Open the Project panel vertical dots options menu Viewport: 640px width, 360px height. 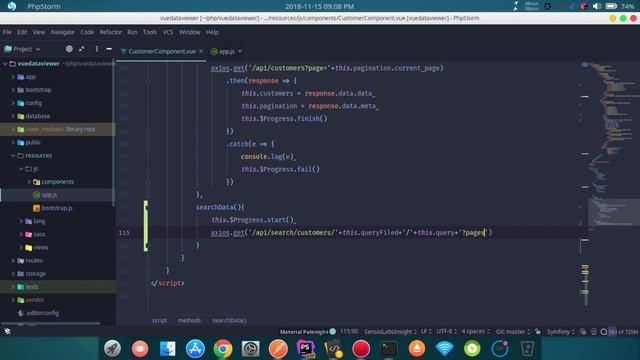click(97, 49)
